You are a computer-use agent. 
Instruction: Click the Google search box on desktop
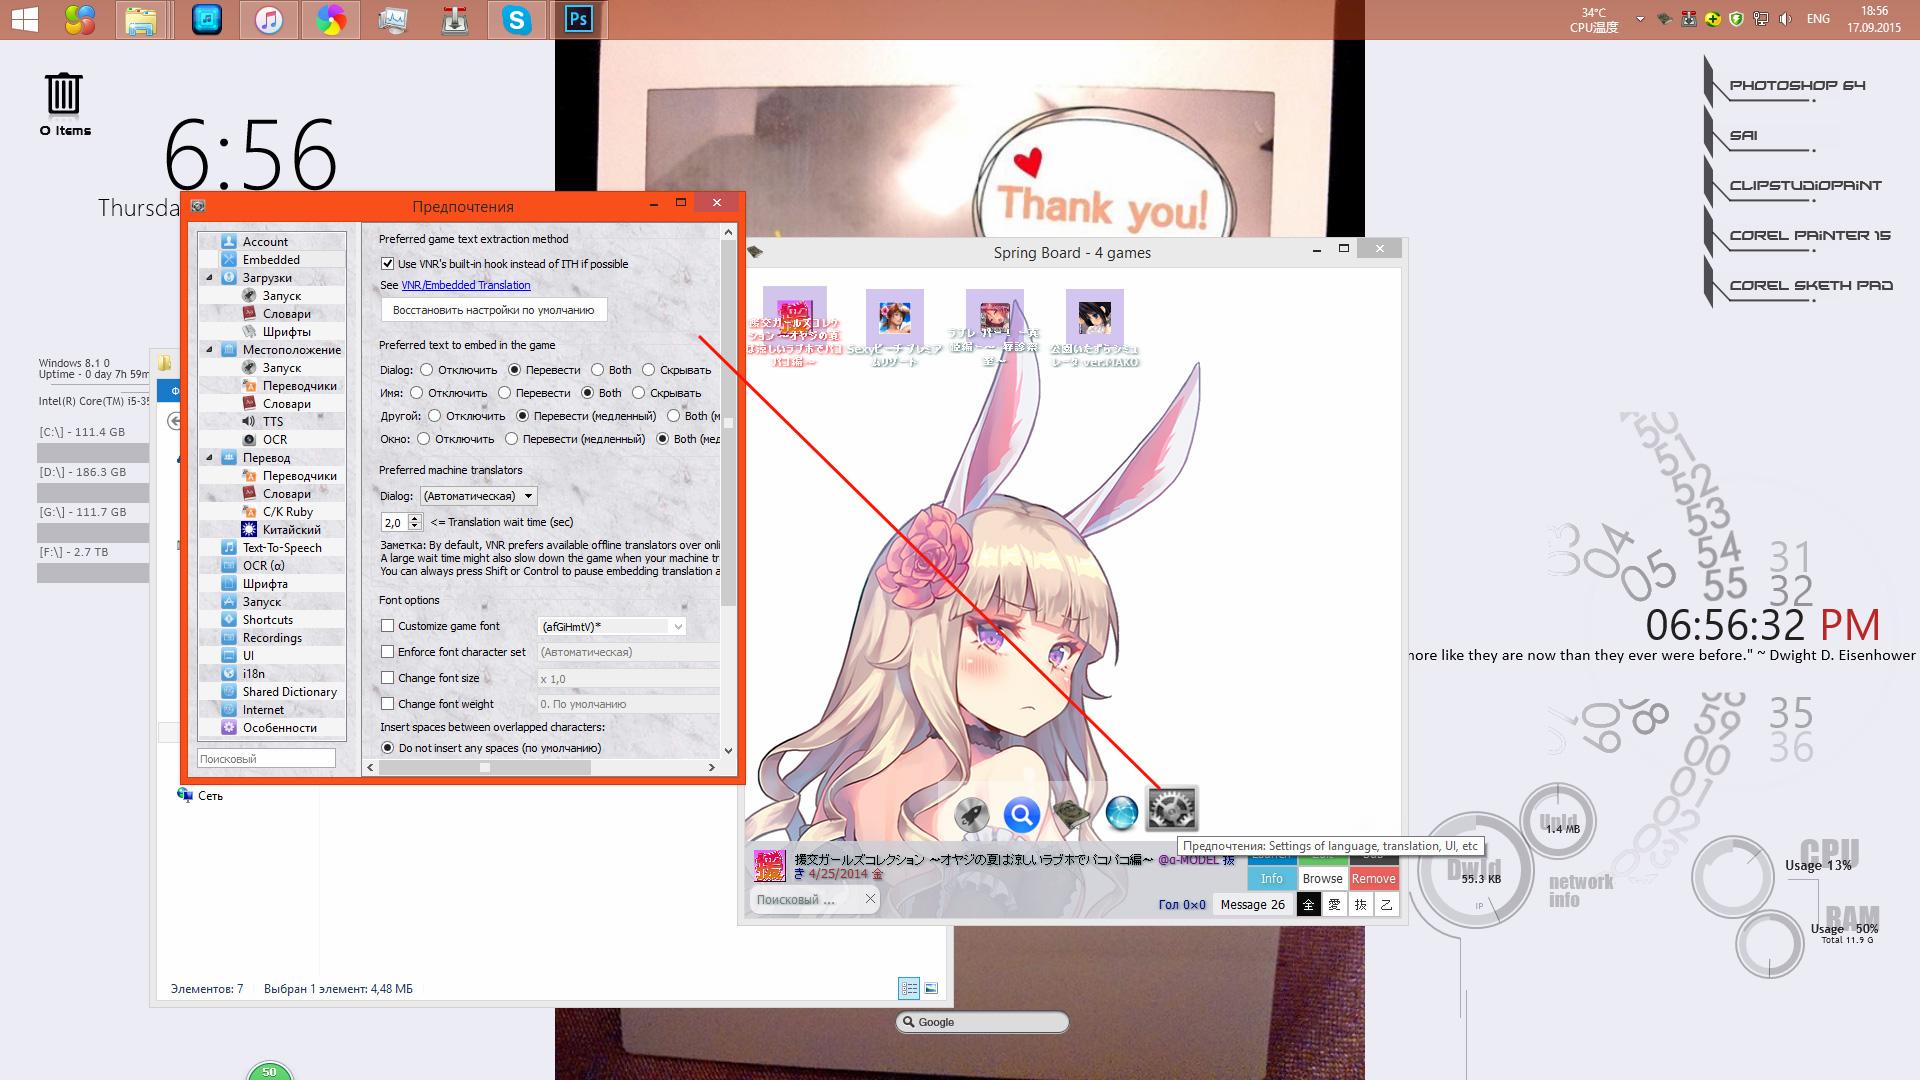(x=982, y=1022)
